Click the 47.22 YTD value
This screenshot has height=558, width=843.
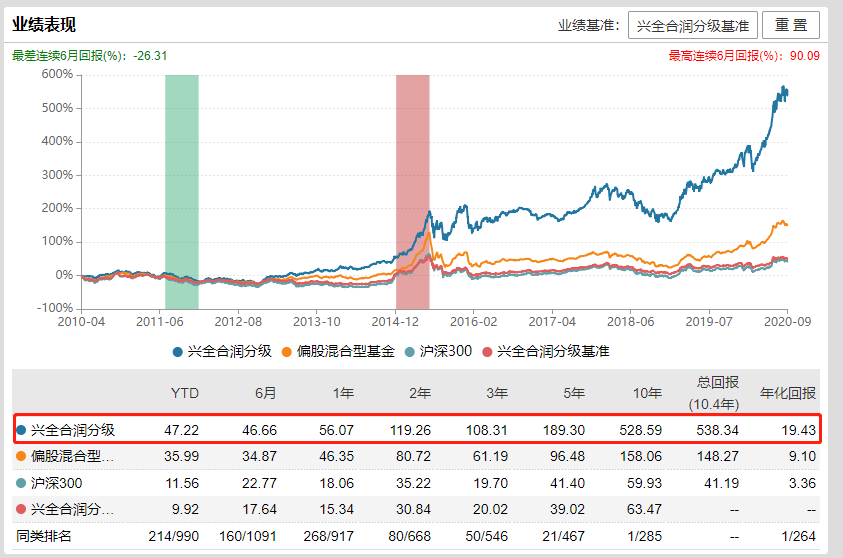tap(182, 431)
